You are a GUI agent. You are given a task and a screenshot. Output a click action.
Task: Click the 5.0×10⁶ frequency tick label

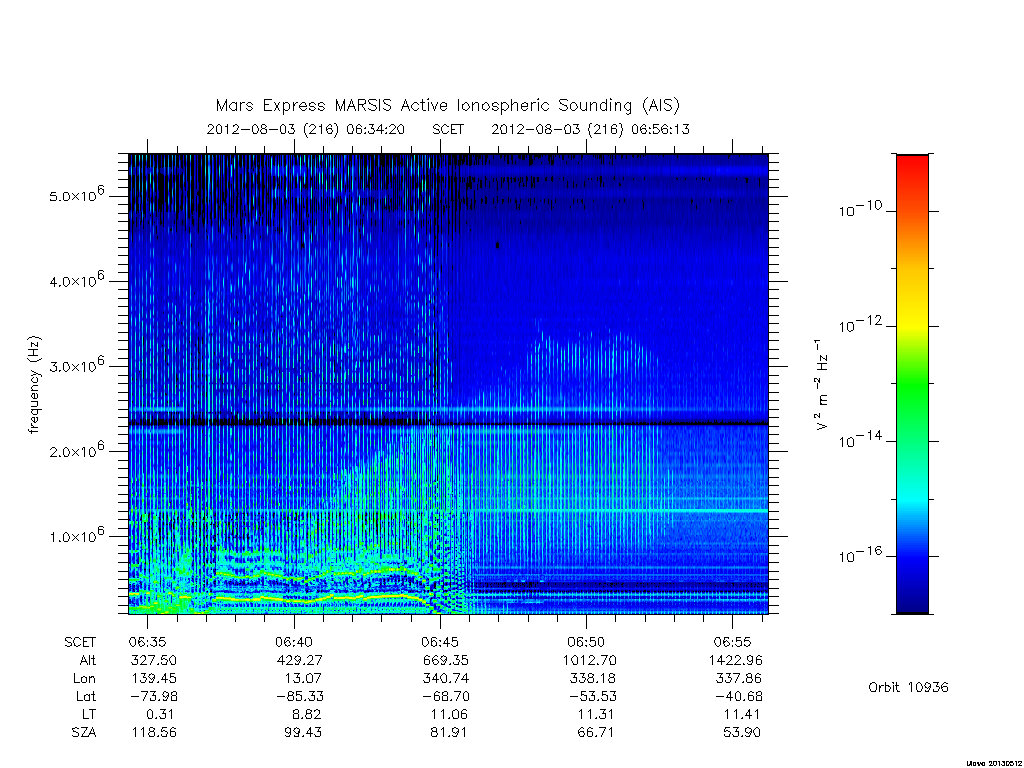point(76,195)
